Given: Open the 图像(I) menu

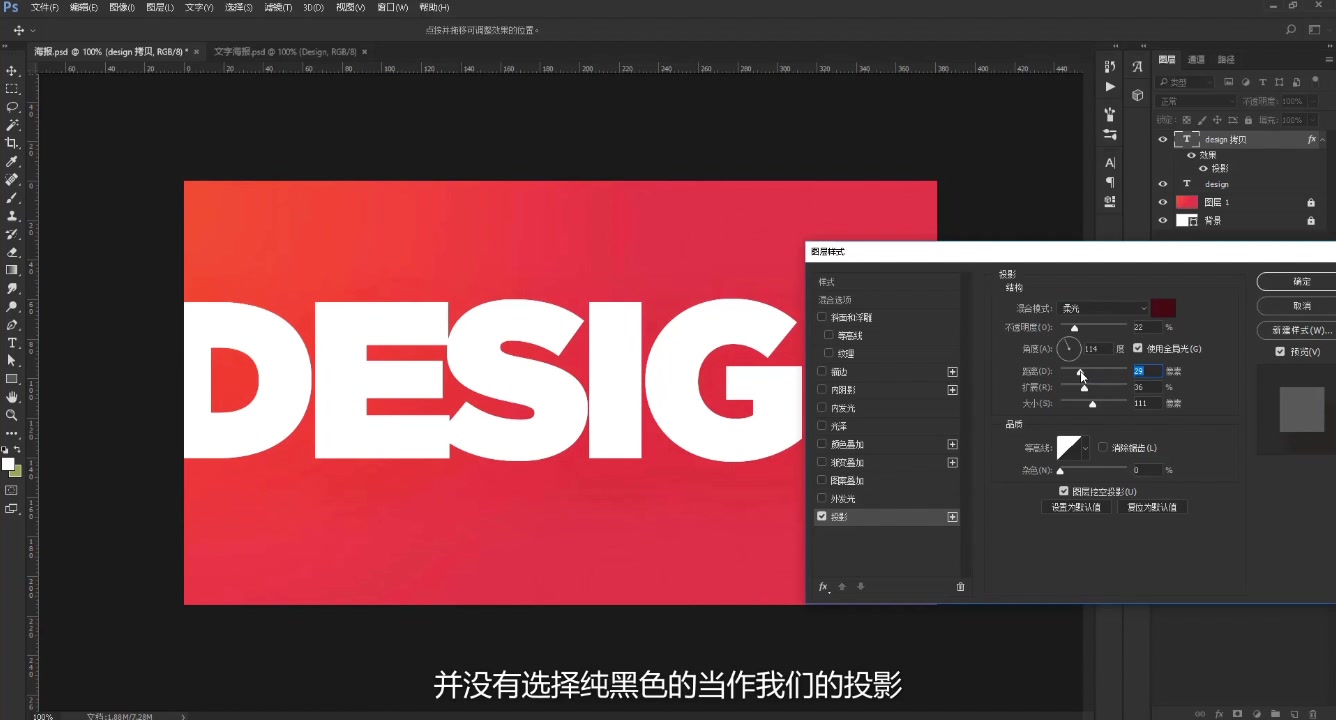Looking at the screenshot, I should point(122,7).
